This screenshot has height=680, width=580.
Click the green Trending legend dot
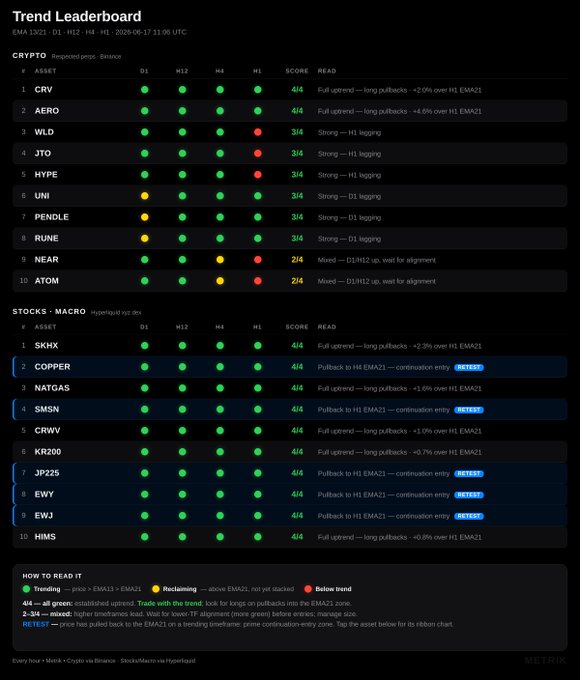click(x=26, y=589)
